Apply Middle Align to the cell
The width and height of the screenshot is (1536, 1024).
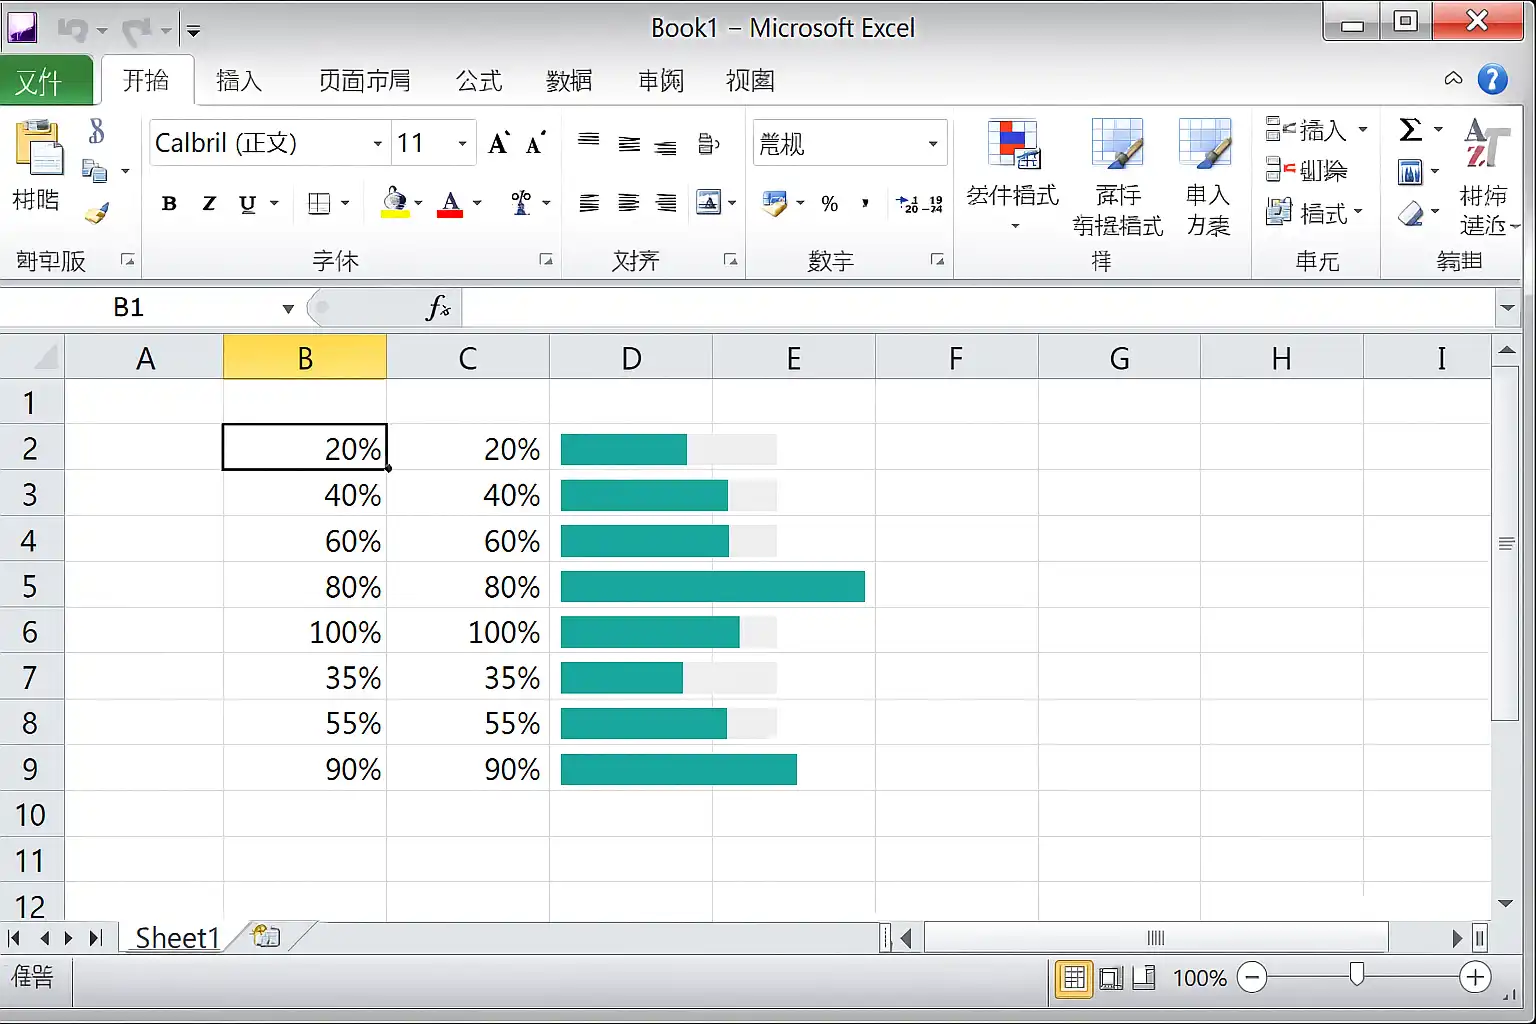pos(629,144)
